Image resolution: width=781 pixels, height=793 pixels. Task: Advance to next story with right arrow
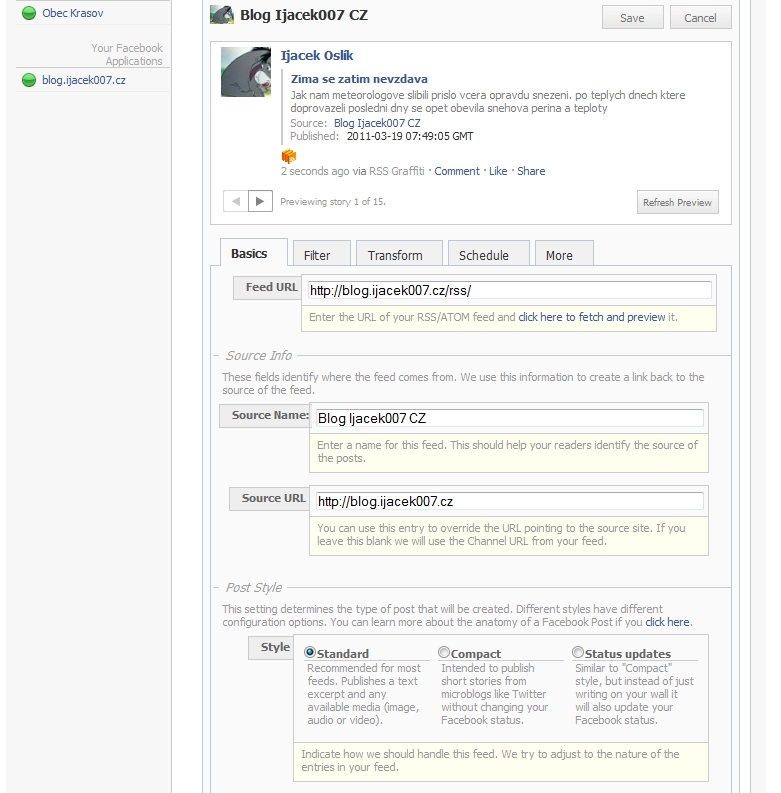(x=260, y=201)
